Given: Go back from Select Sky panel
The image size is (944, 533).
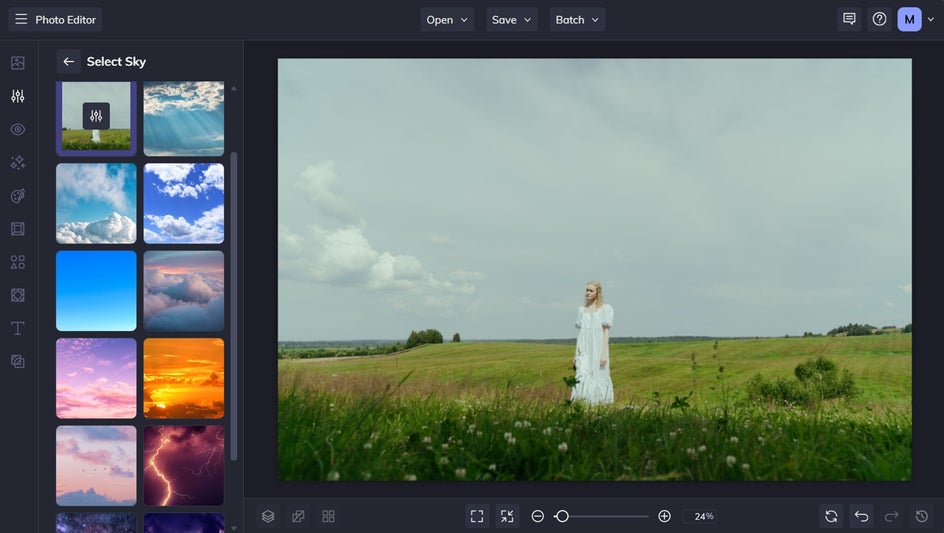Looking at the screenshot, I should 69,61.
